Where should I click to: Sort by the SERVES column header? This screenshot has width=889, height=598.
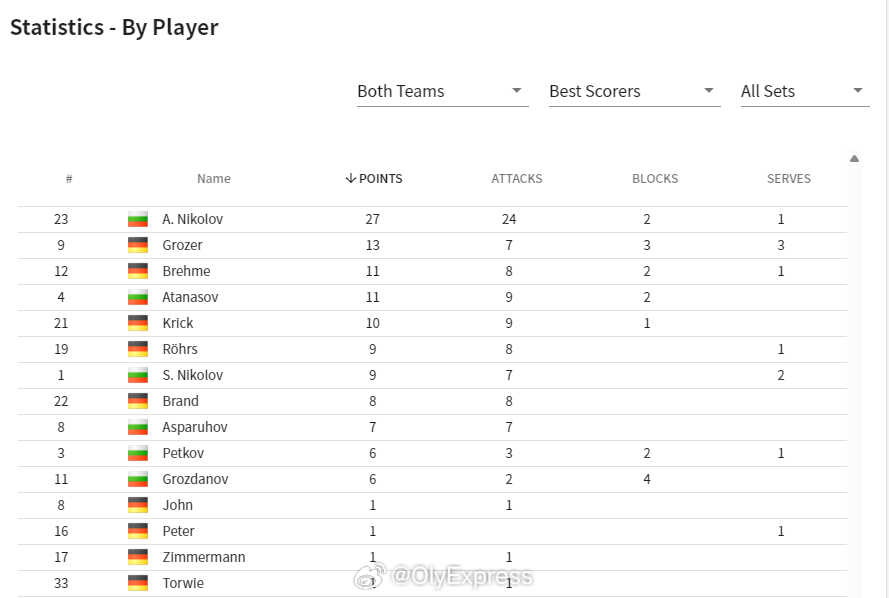click(x=789, y=179)
